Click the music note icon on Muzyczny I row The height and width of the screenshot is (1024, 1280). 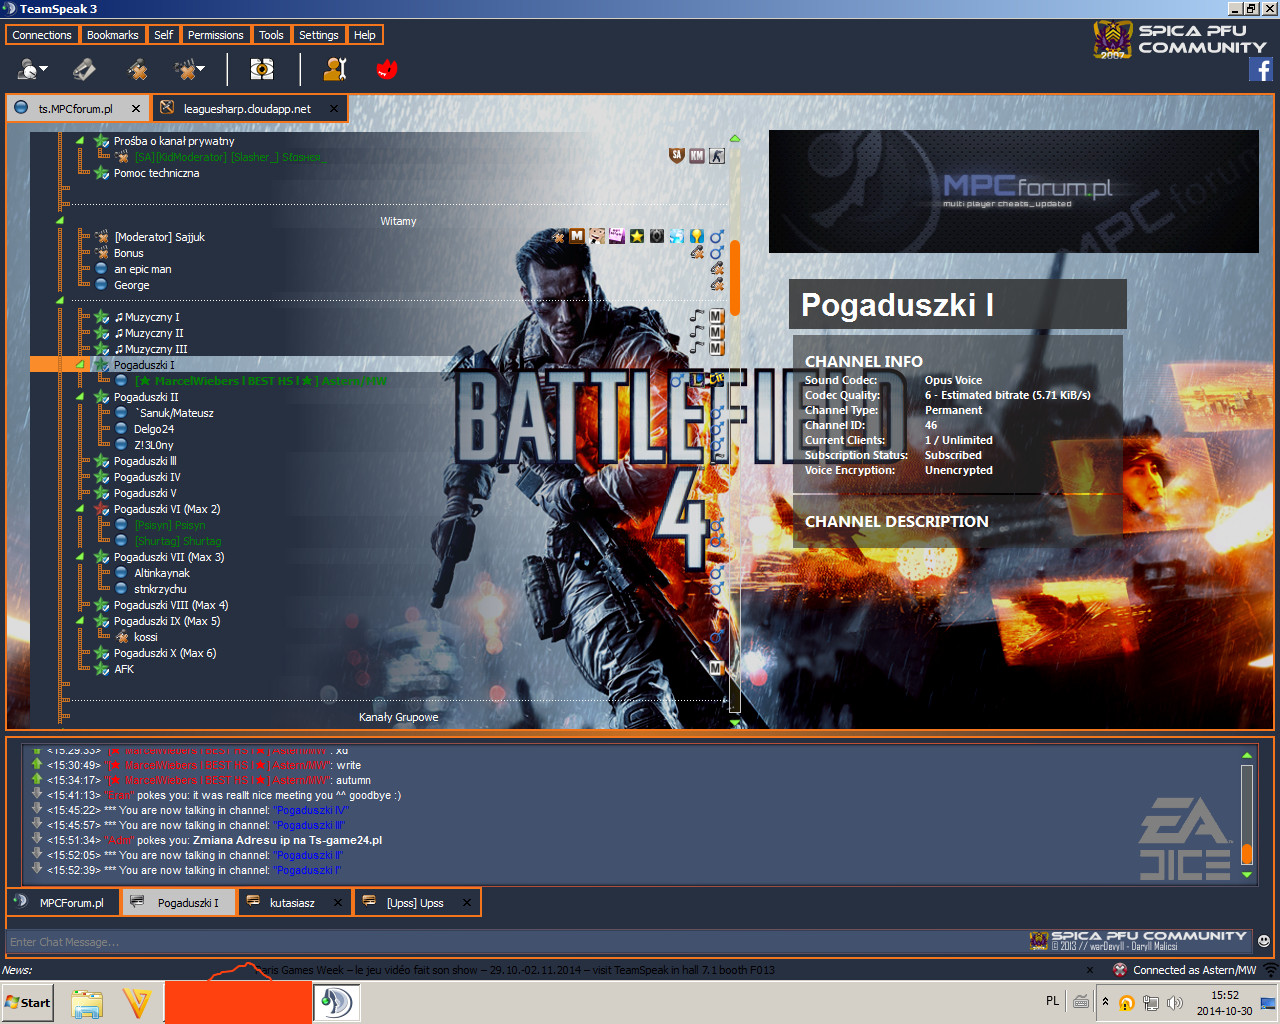pos(697,317)
